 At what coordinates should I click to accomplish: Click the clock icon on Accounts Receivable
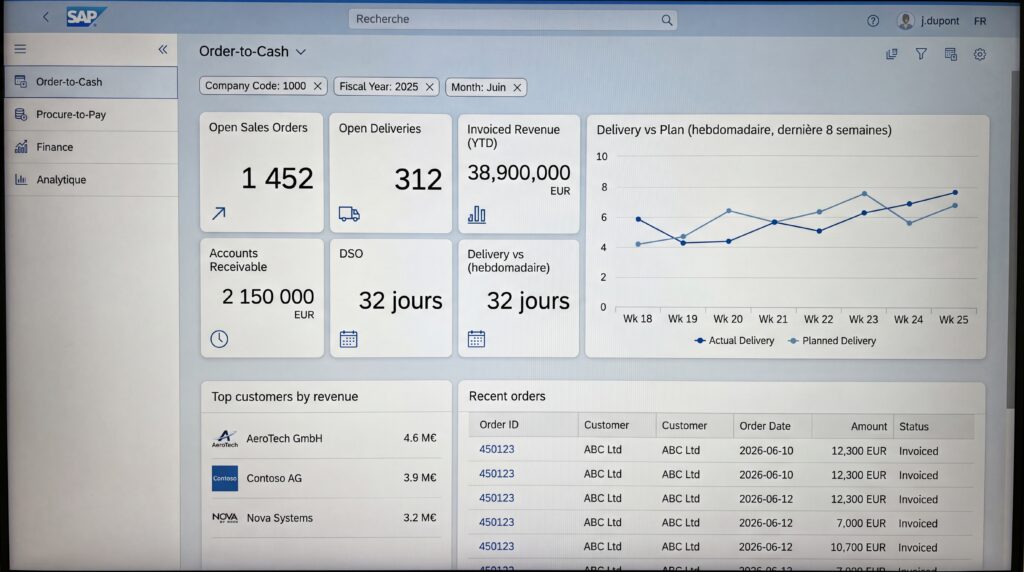[219, 338]
